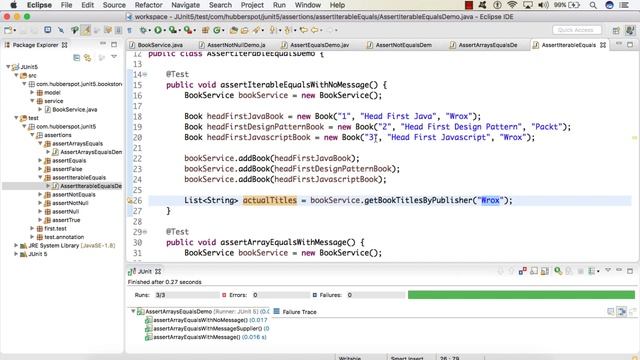Expand the model package

pos(32,92)
